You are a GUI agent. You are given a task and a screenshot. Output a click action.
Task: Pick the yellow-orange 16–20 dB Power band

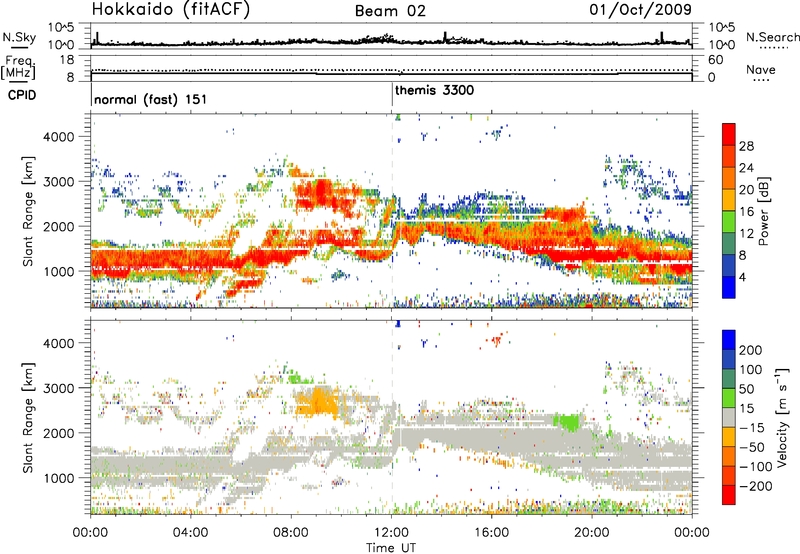729,200
